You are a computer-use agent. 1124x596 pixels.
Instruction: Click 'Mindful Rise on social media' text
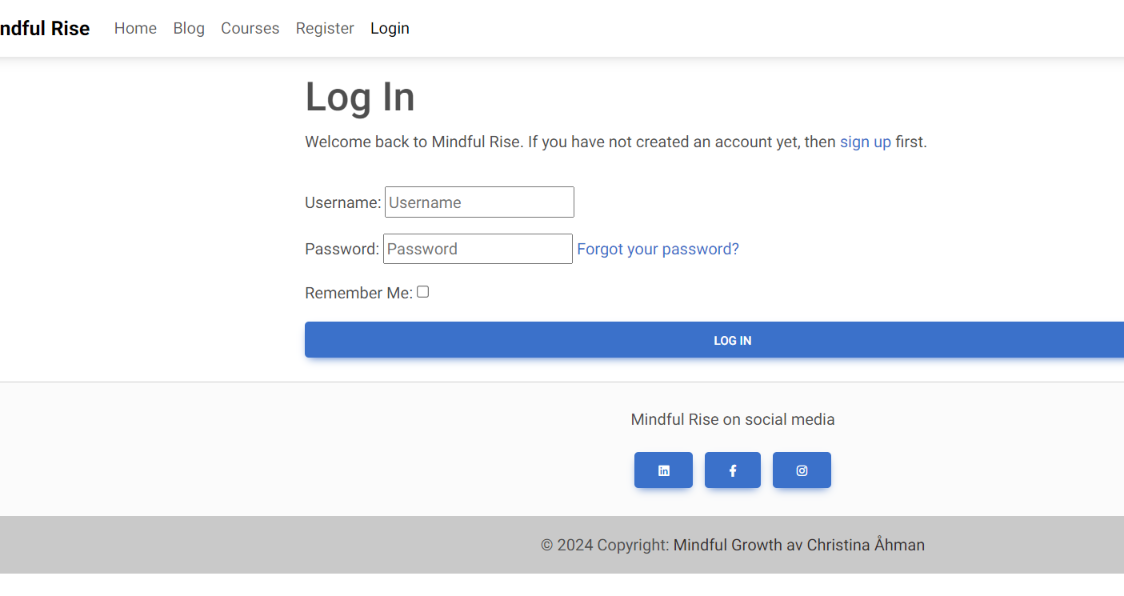[733, 420]
